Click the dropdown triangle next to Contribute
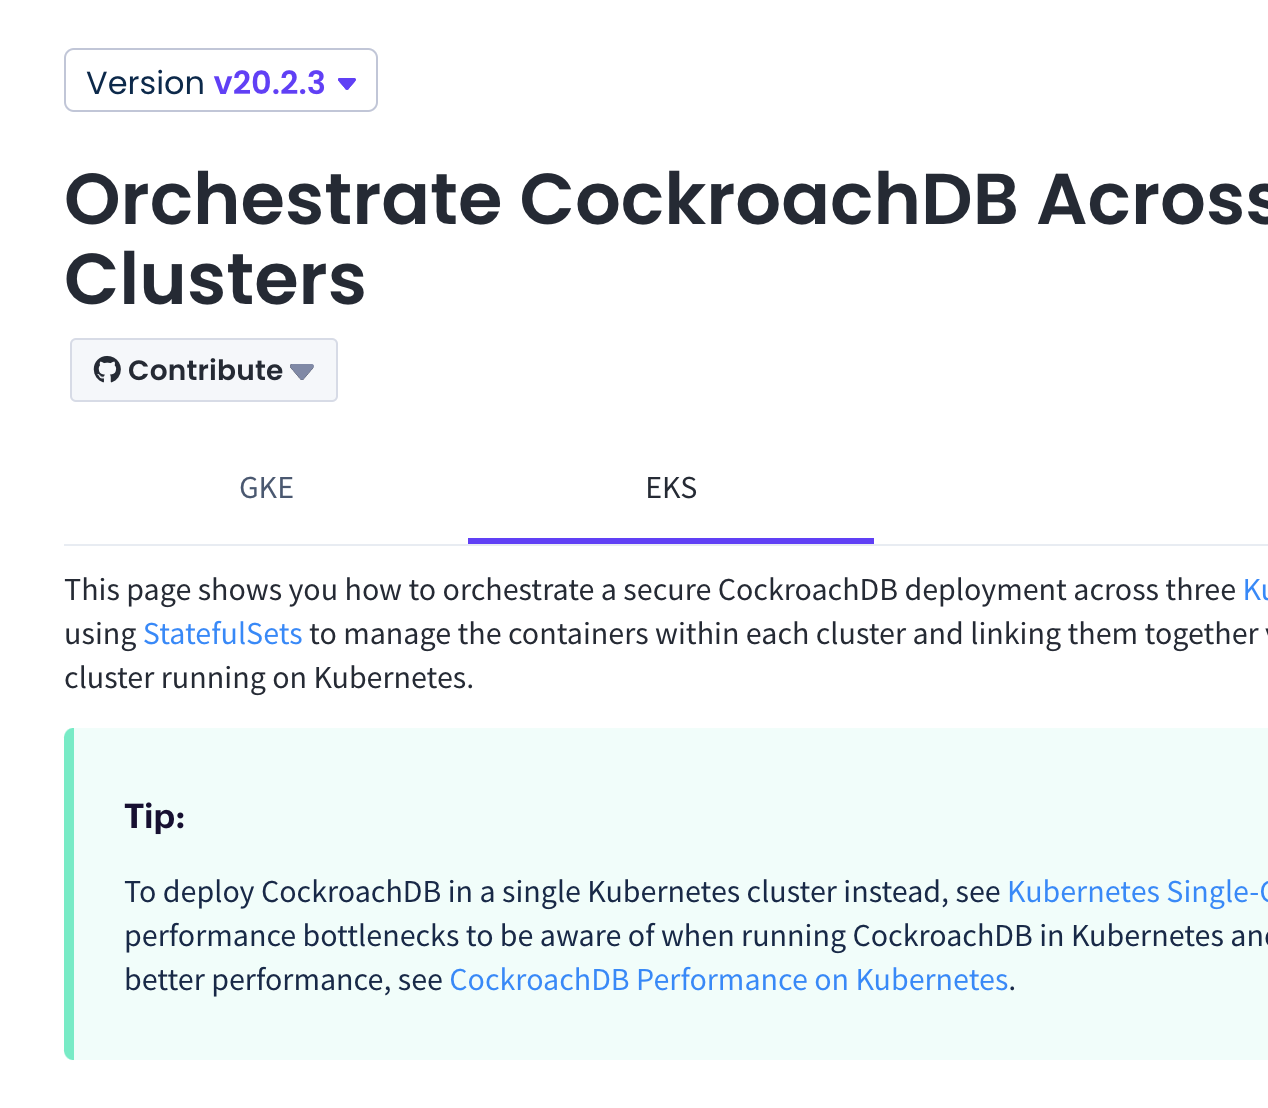The height and width of the screenshot is (1108, 1268). [303, 371]
